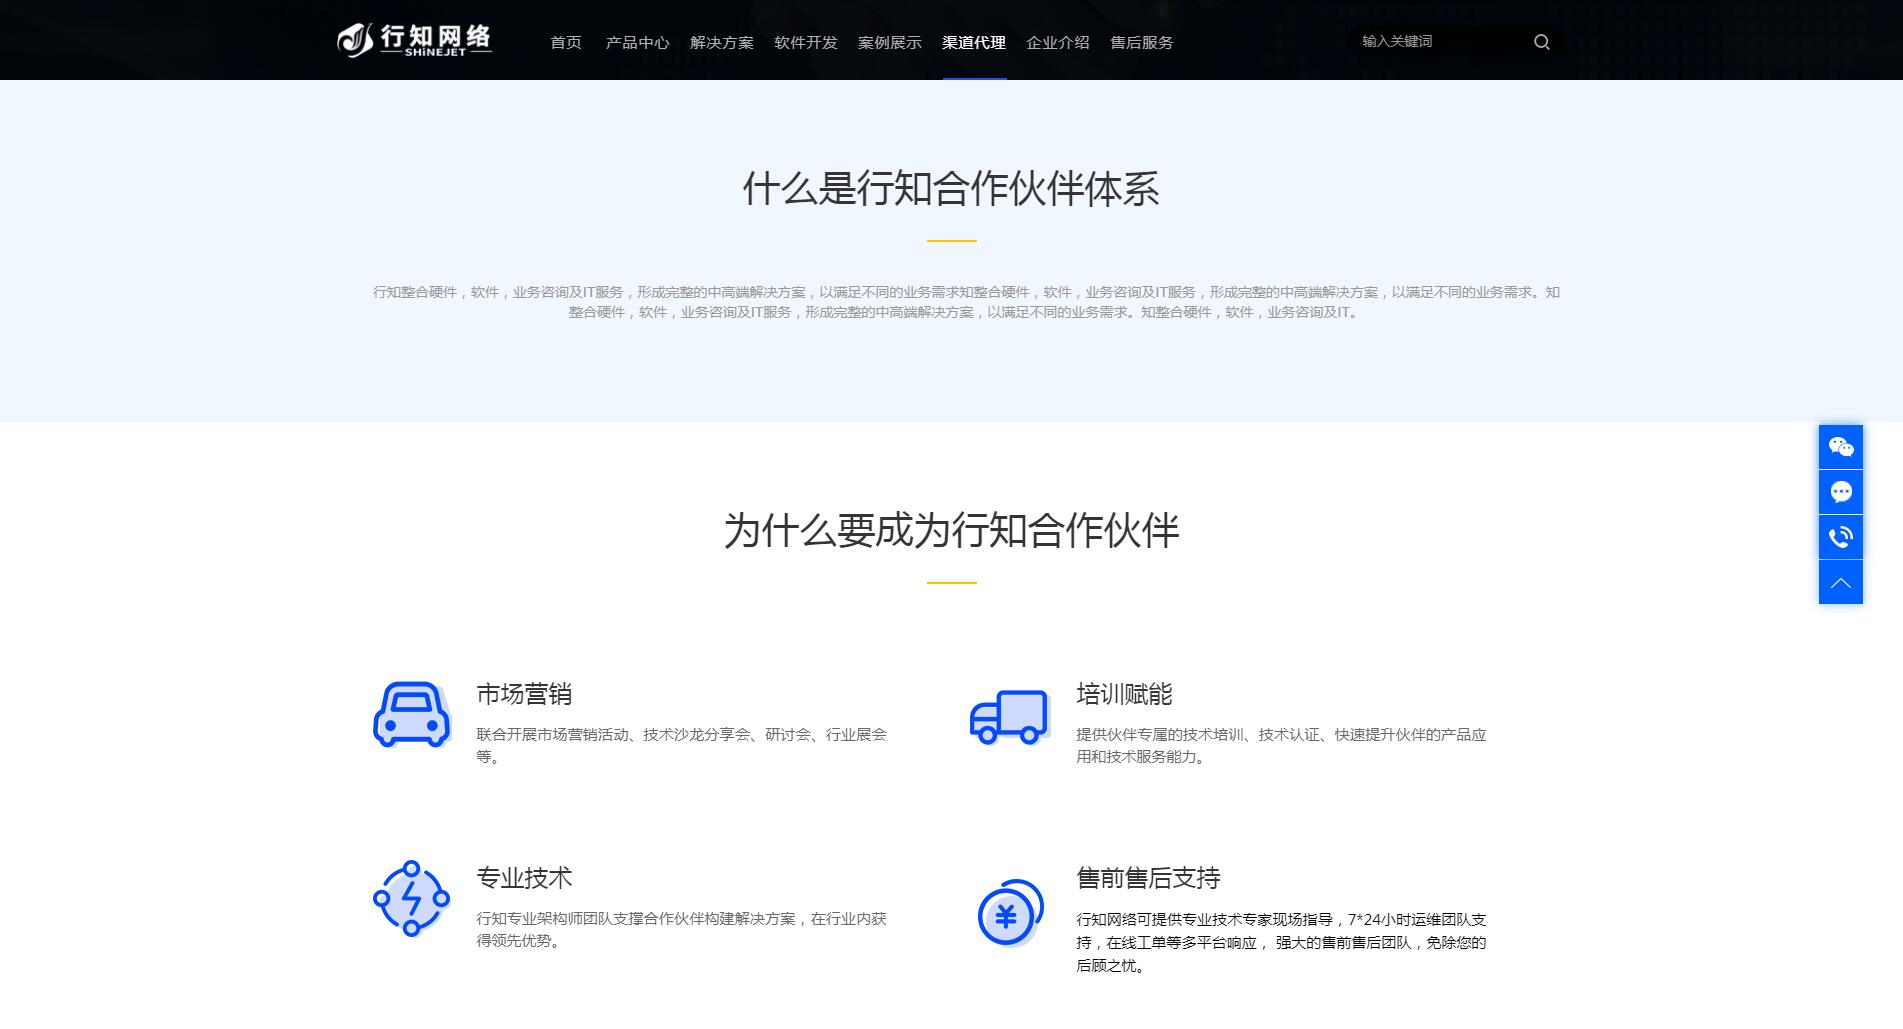Open the 产品中心 menu item
1903x1029 pixels.
(x=637, y=43)
